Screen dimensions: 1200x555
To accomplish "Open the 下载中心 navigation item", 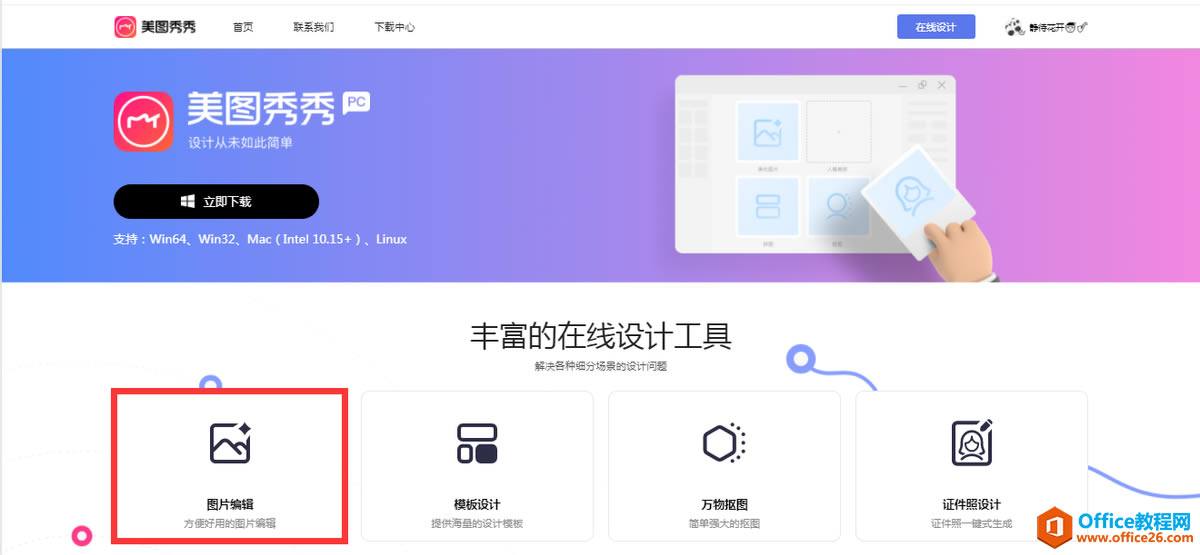I will (394, 27).
